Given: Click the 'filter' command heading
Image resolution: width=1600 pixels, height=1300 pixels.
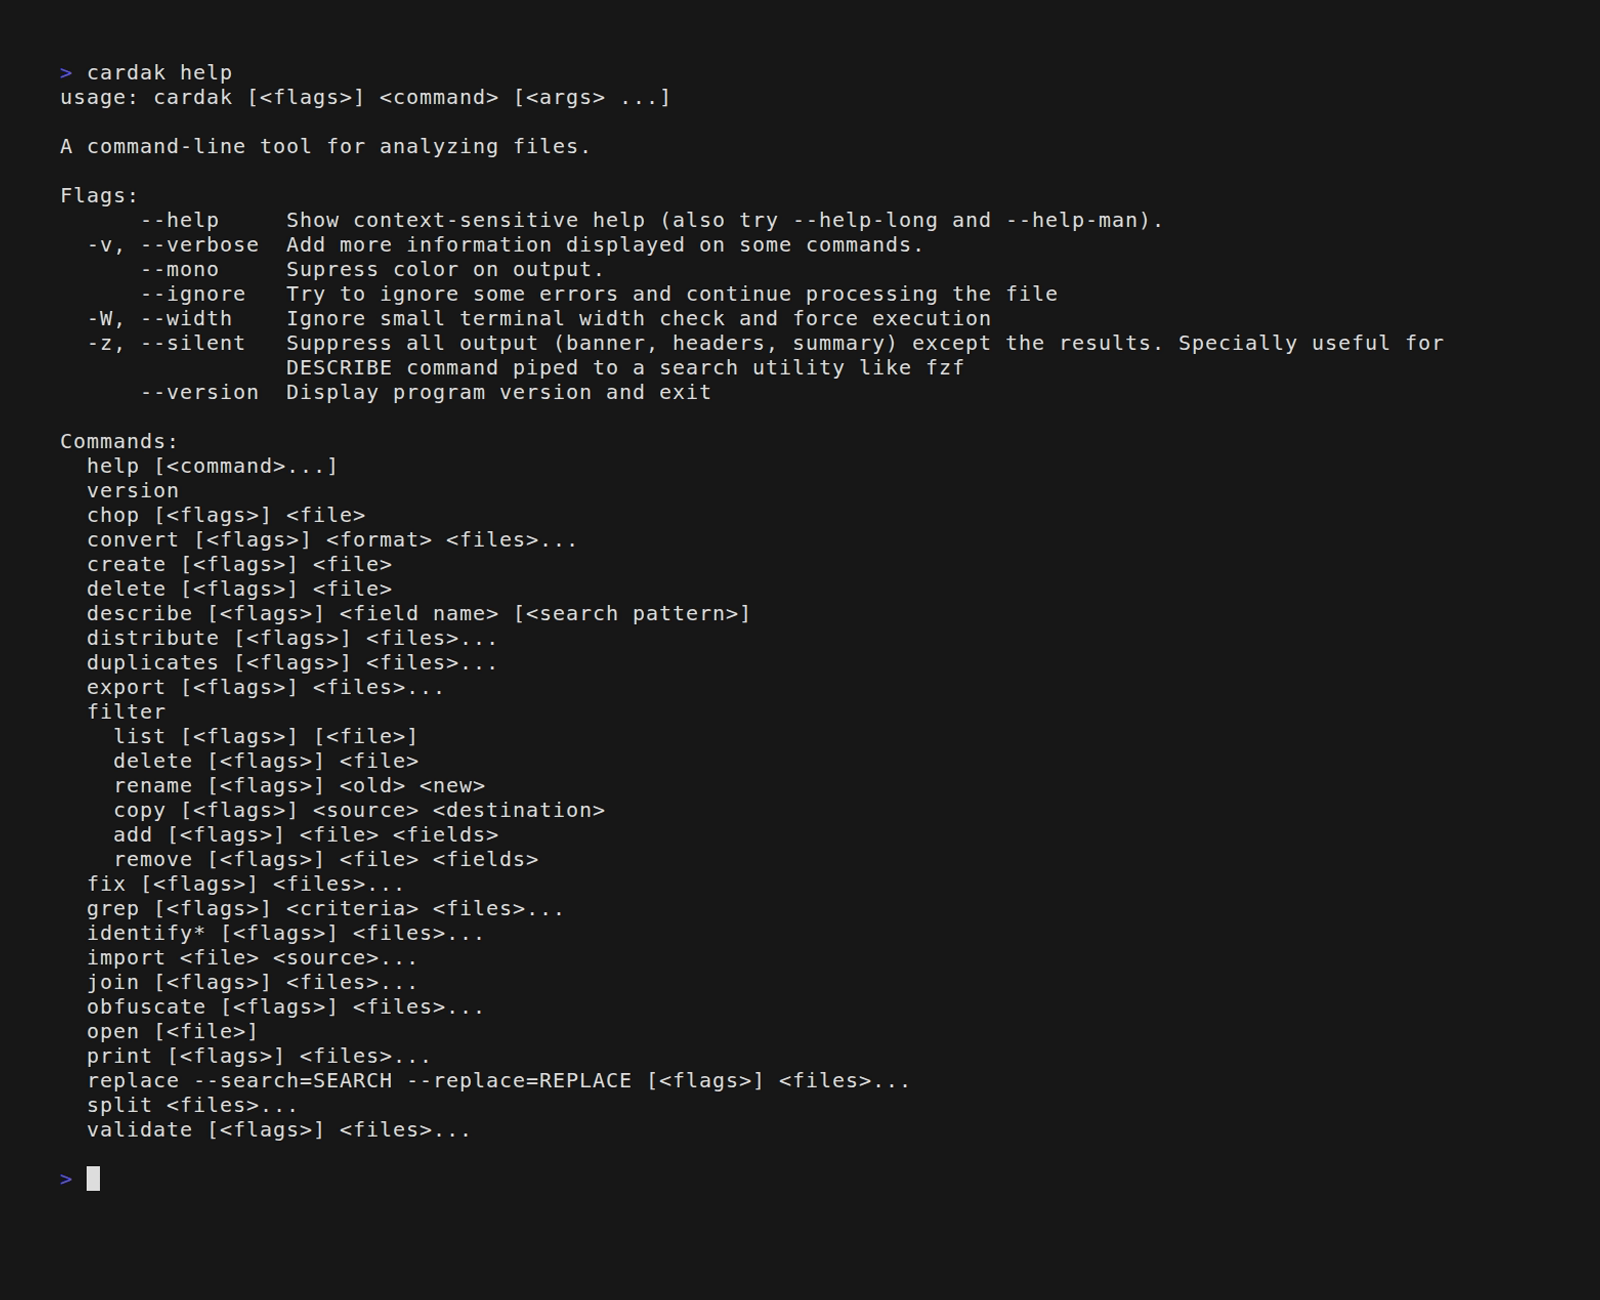Looking at the screenshot, I should pos(126,712).
